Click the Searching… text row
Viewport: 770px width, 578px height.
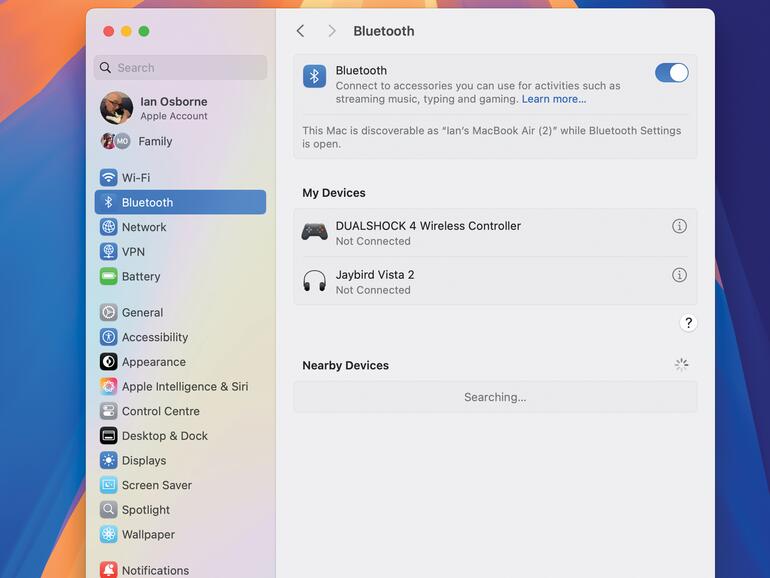495,397
